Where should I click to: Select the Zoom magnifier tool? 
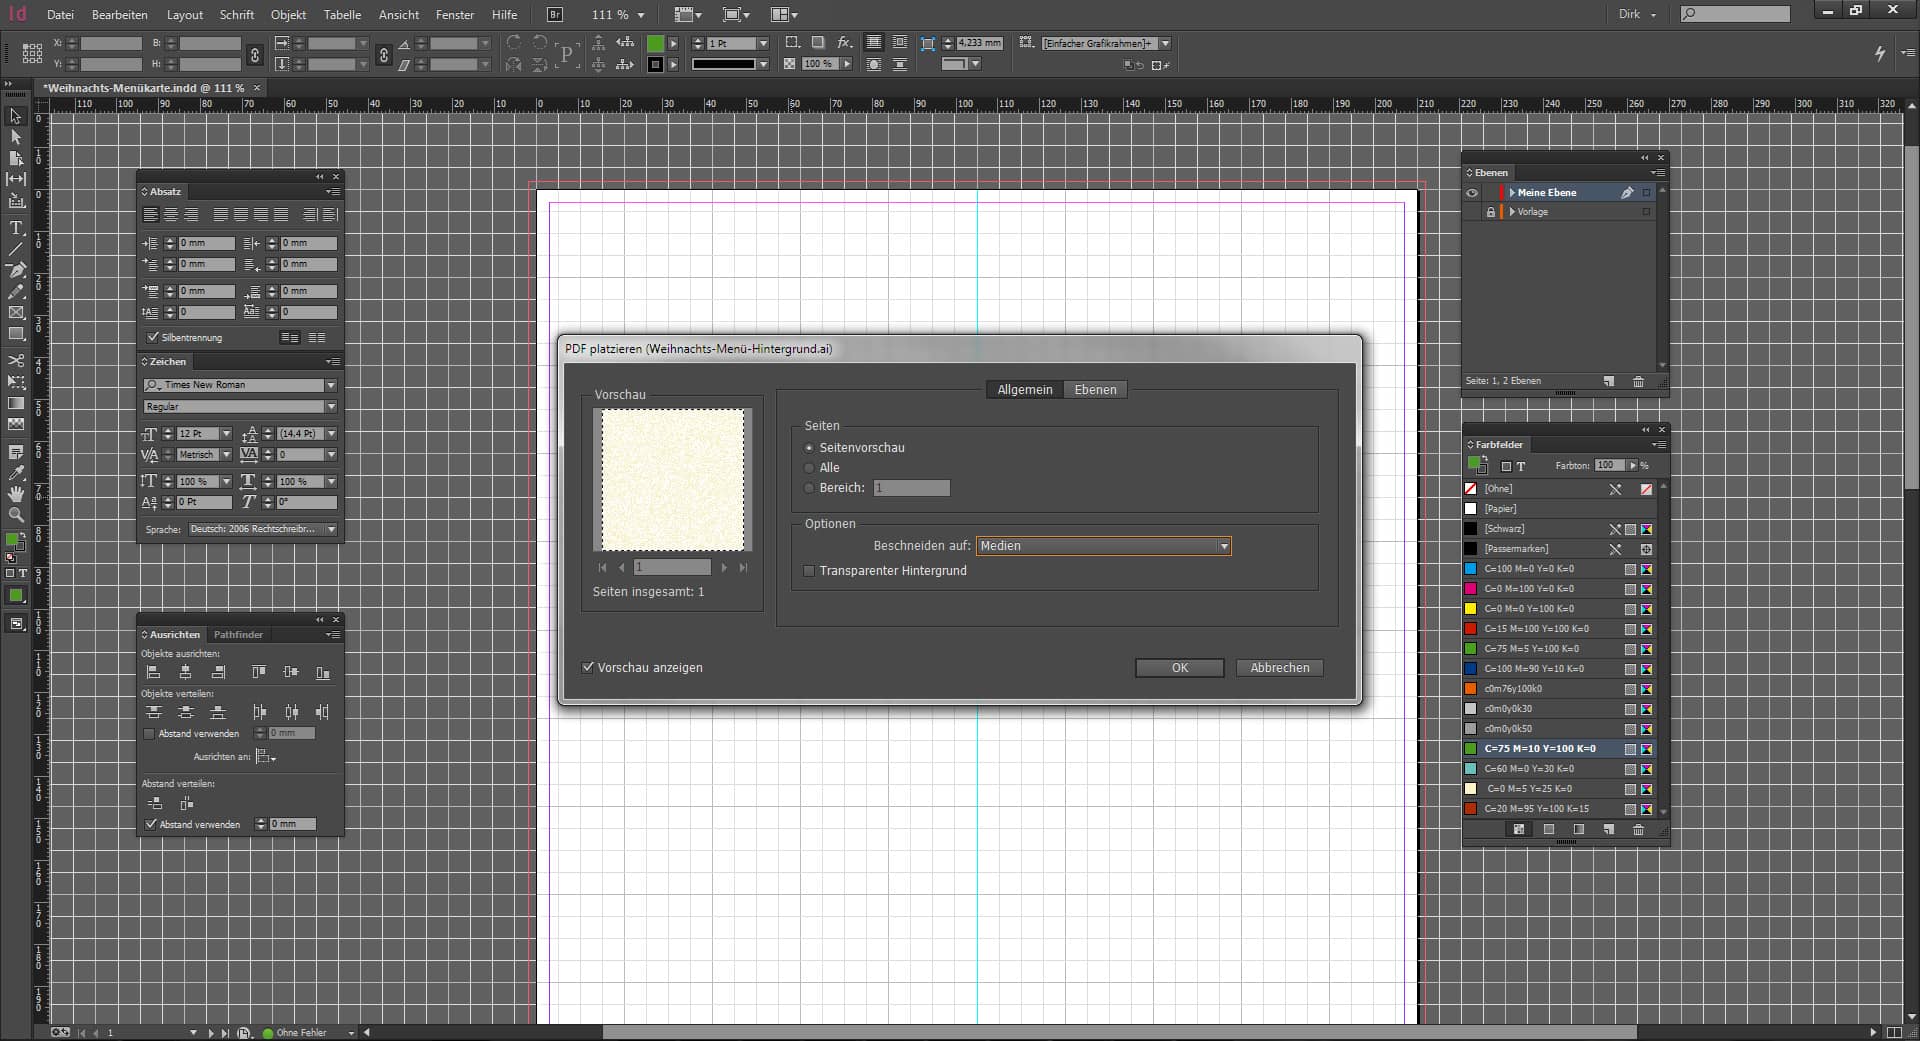[x=16, y=515]
